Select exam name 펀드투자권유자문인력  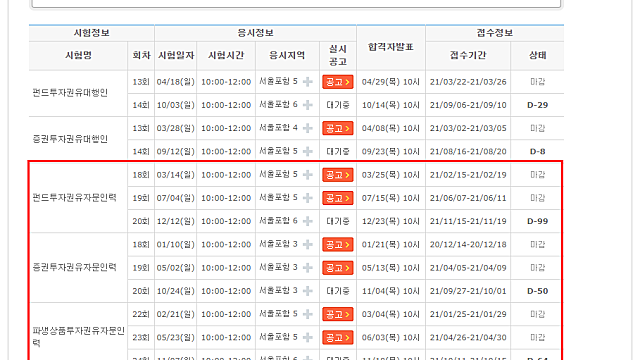click(x=75, y=198)
